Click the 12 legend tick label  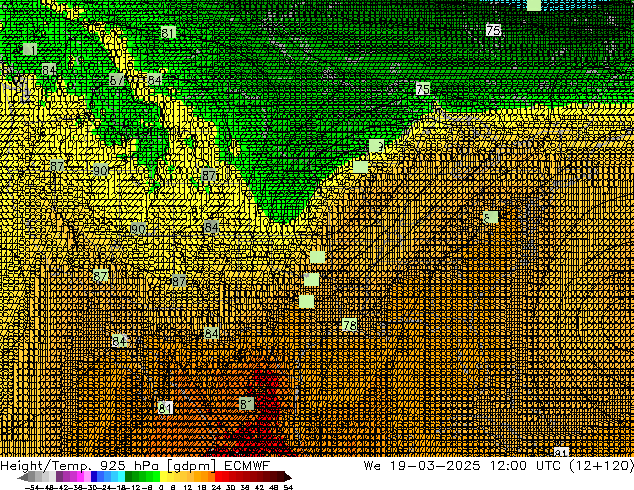click(188, 487)
